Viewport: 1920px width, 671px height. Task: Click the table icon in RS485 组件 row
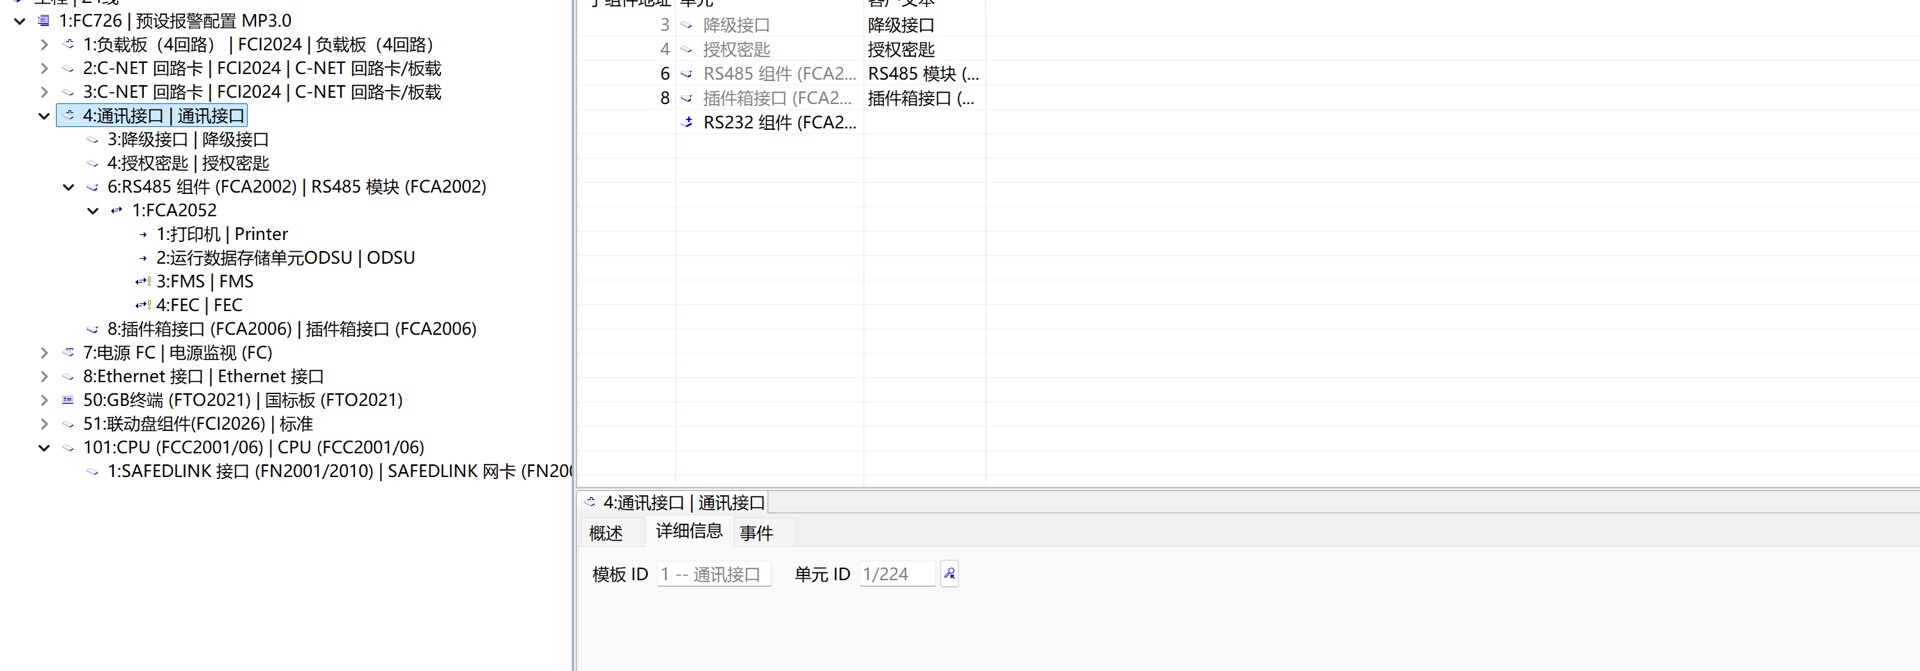[x=687, y=74]
